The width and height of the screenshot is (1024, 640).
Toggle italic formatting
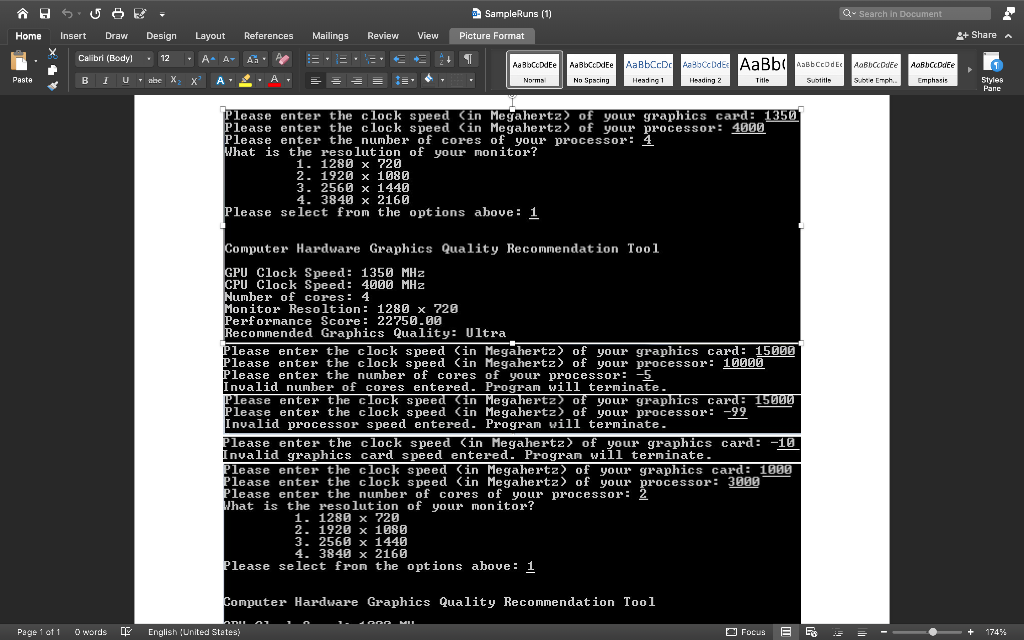(105, 80)
